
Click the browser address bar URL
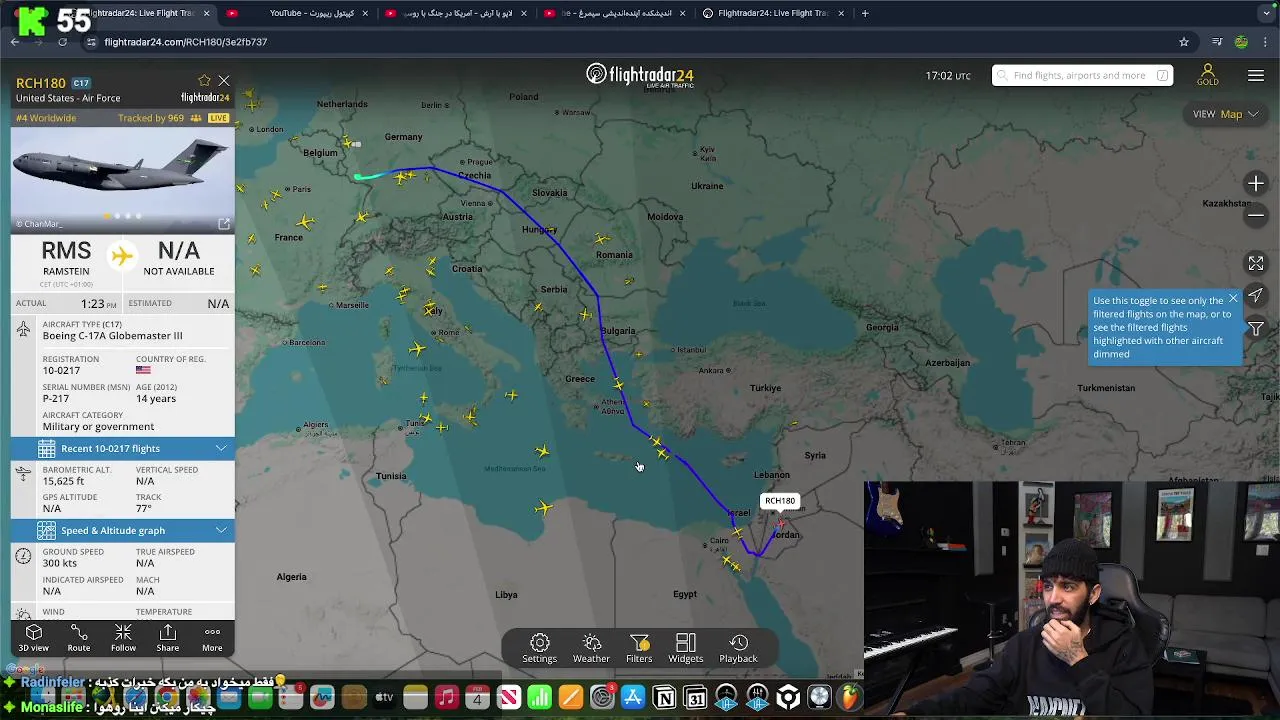click(x=186, y=42)
